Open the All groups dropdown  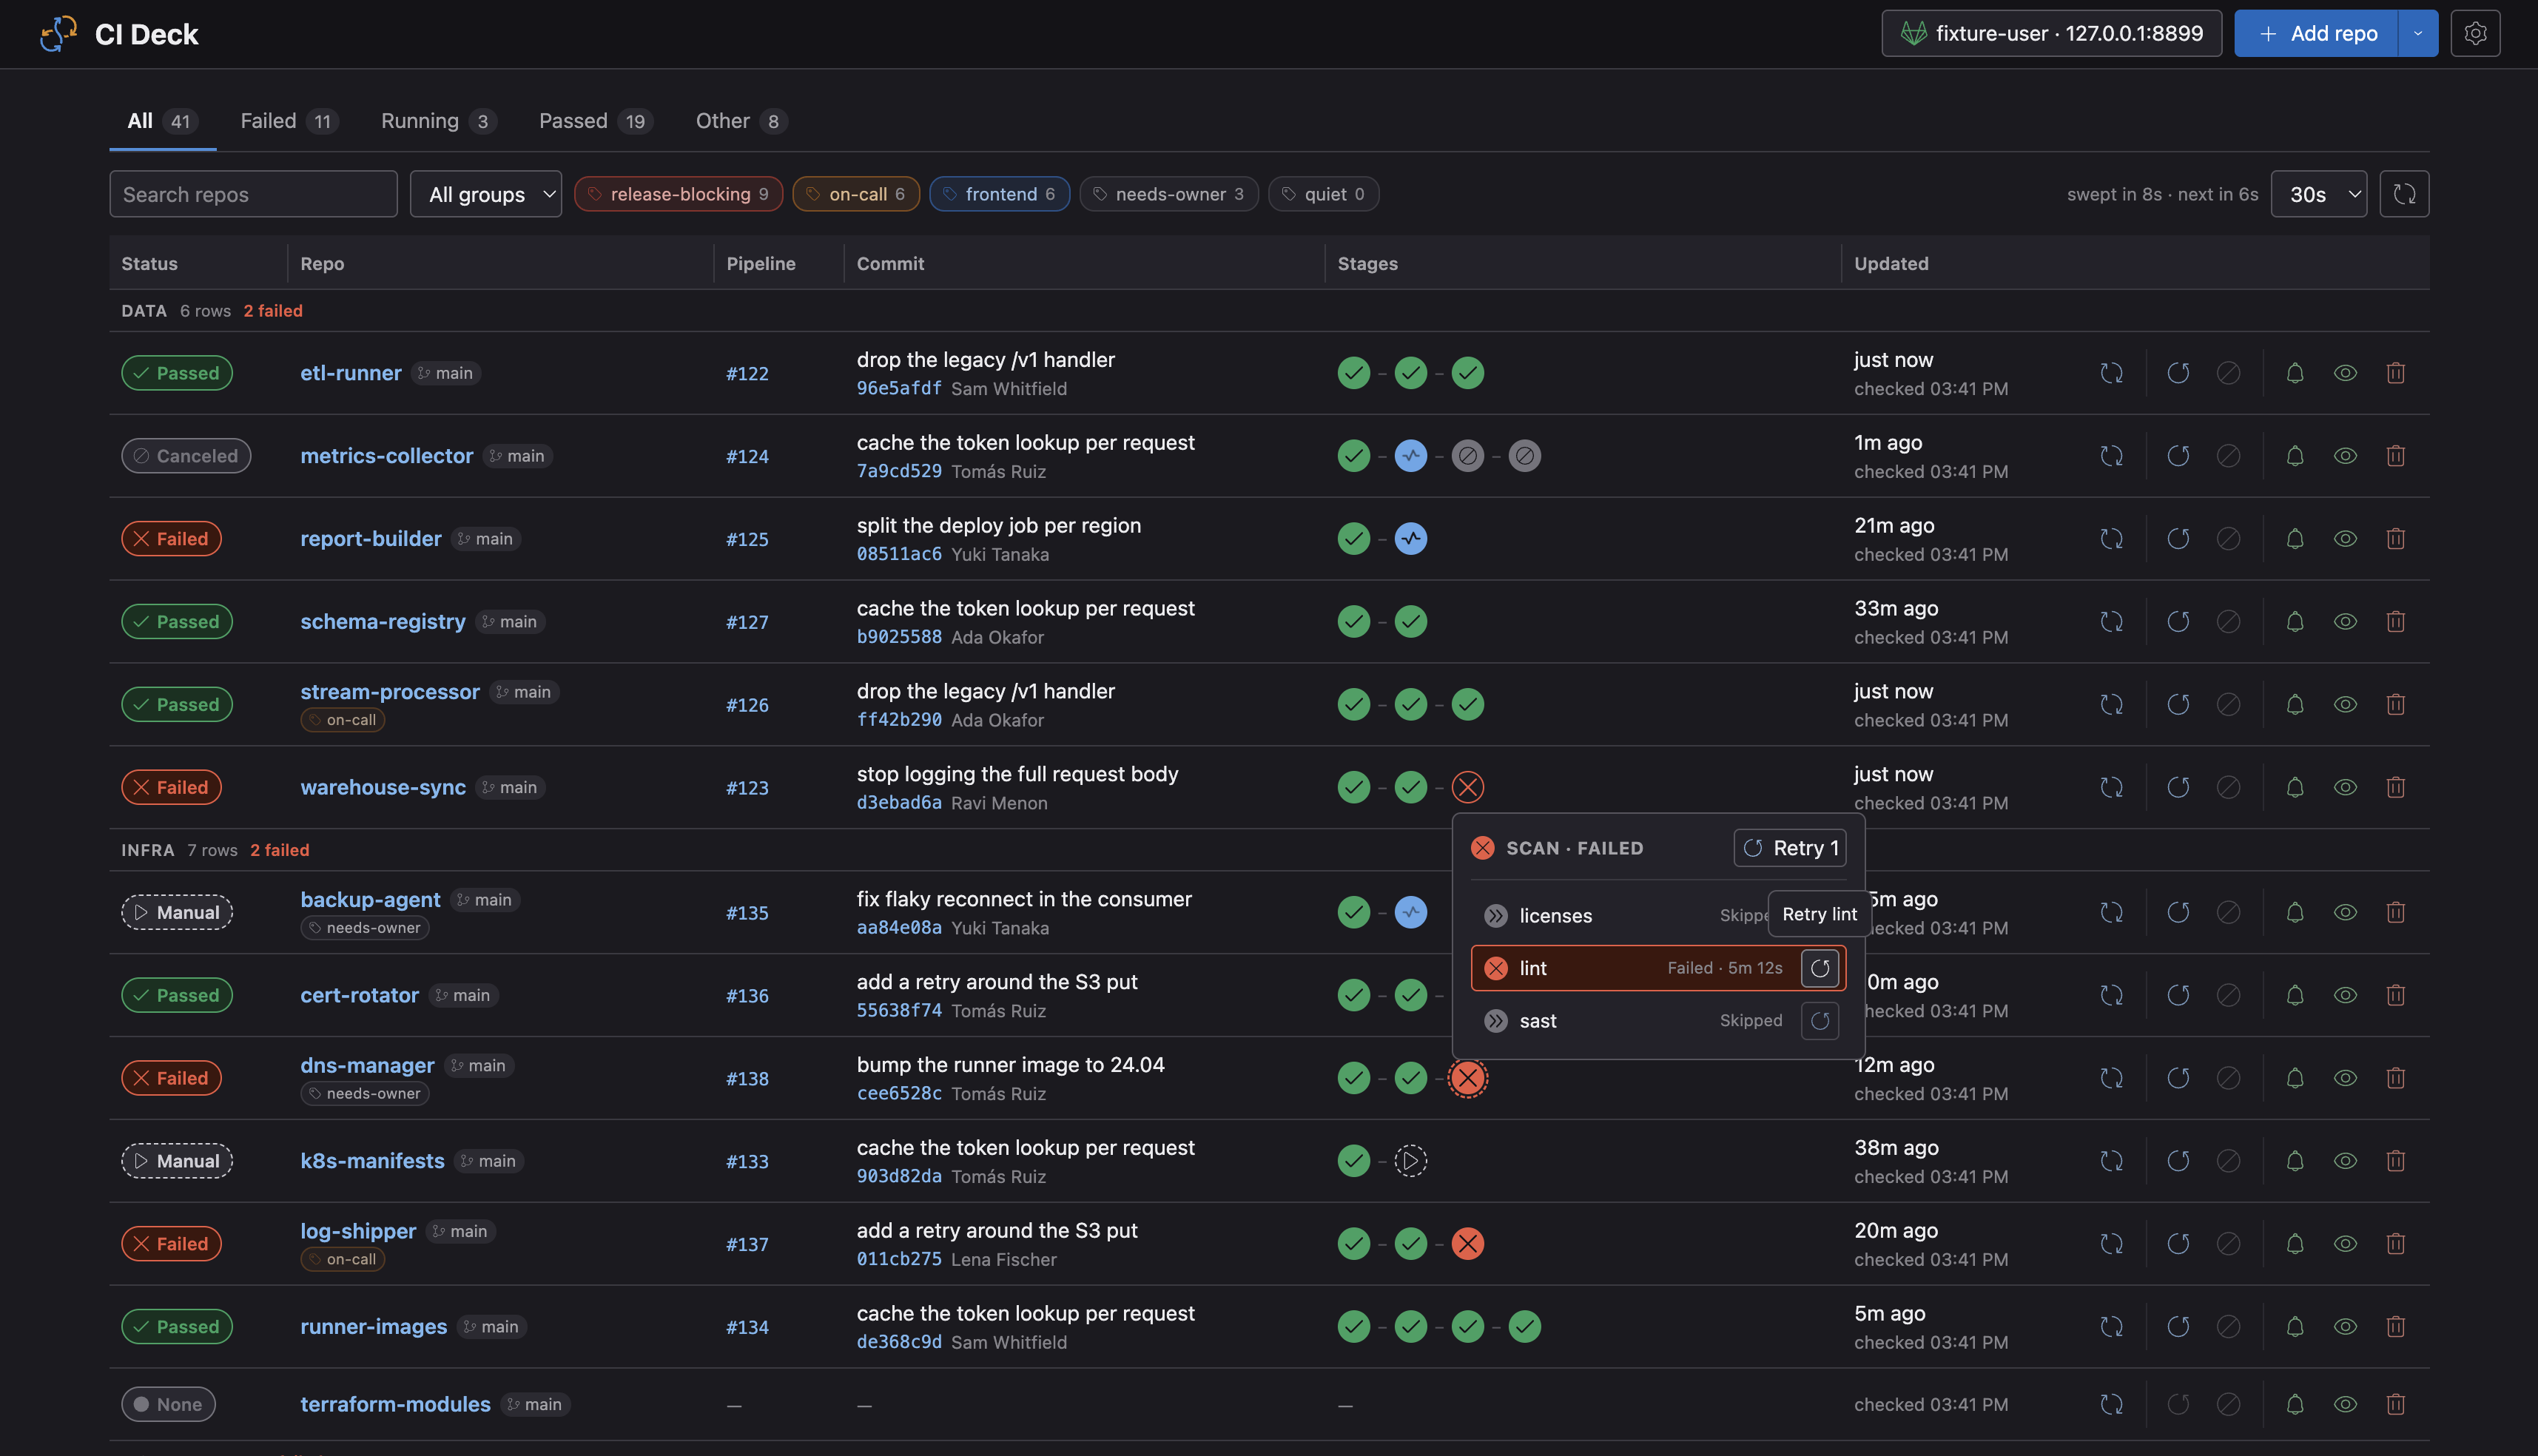pos(486,194)
